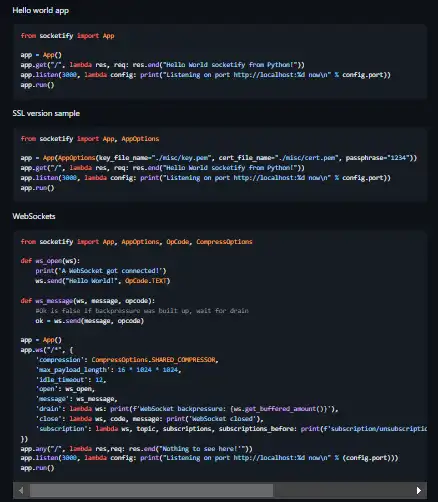The width and height of the screenshot is (438, 502).
Task: Click the ws.send("Hello World!", OpCode.TEXT) line
Action: point(103,281)
